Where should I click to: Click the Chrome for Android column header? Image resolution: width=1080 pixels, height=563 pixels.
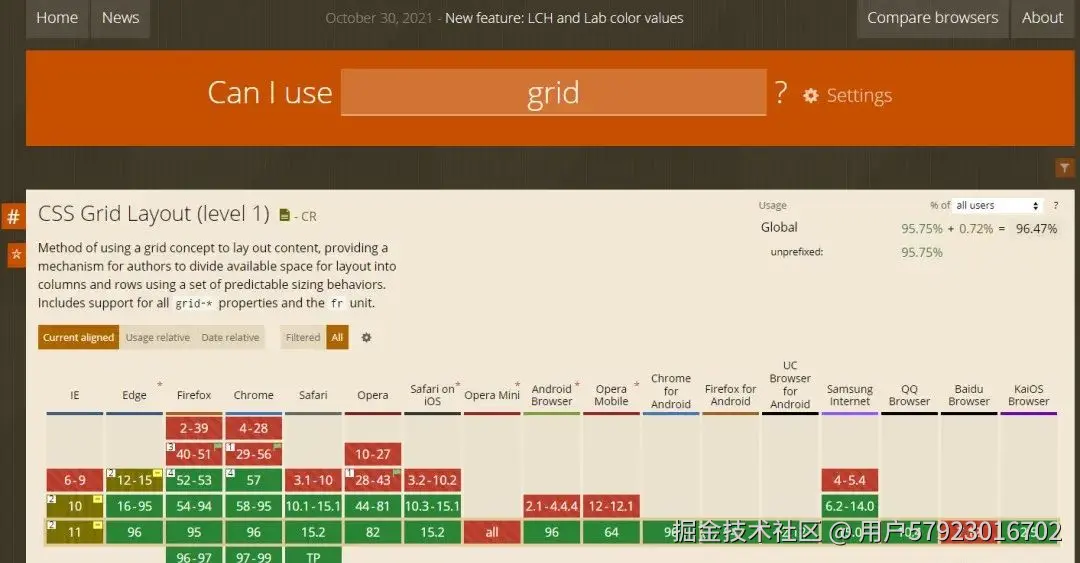(x=671, y=391)
